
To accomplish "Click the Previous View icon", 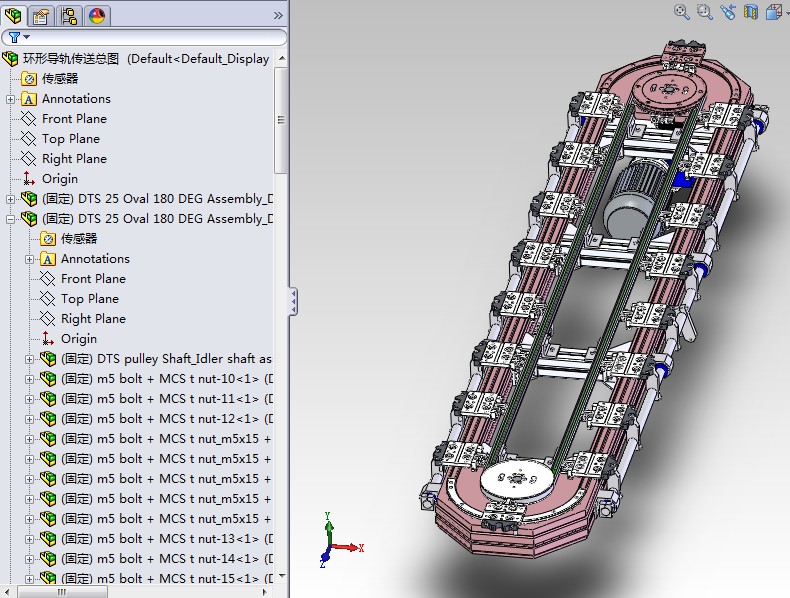I will click(728, 12).
